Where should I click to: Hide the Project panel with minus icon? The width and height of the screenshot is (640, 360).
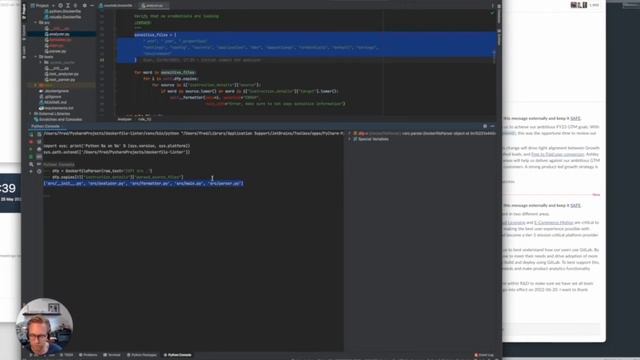pyautogui.click(x=92, y=6)
